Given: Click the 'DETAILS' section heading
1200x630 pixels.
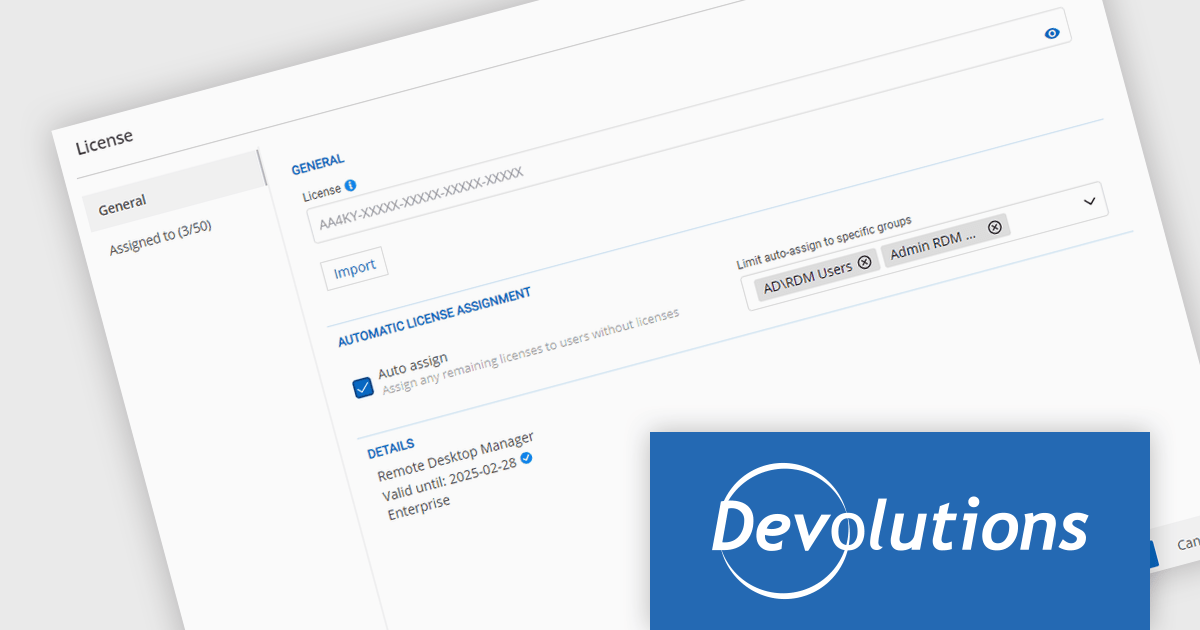Looking at the screenshot, I should tap(391, 447).
